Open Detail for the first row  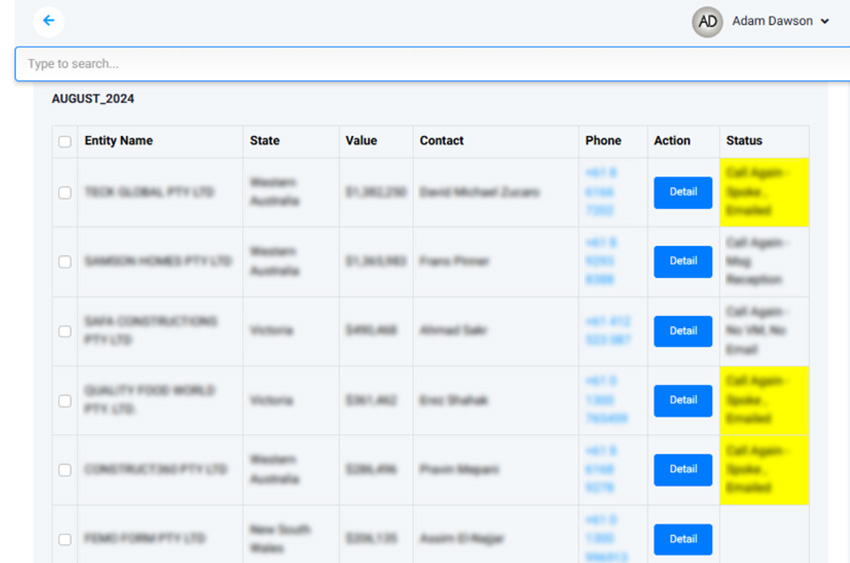pos(683,192)
